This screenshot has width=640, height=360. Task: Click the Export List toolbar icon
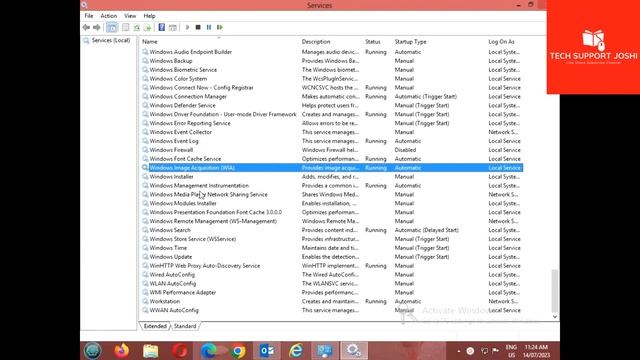coord(147,27)
